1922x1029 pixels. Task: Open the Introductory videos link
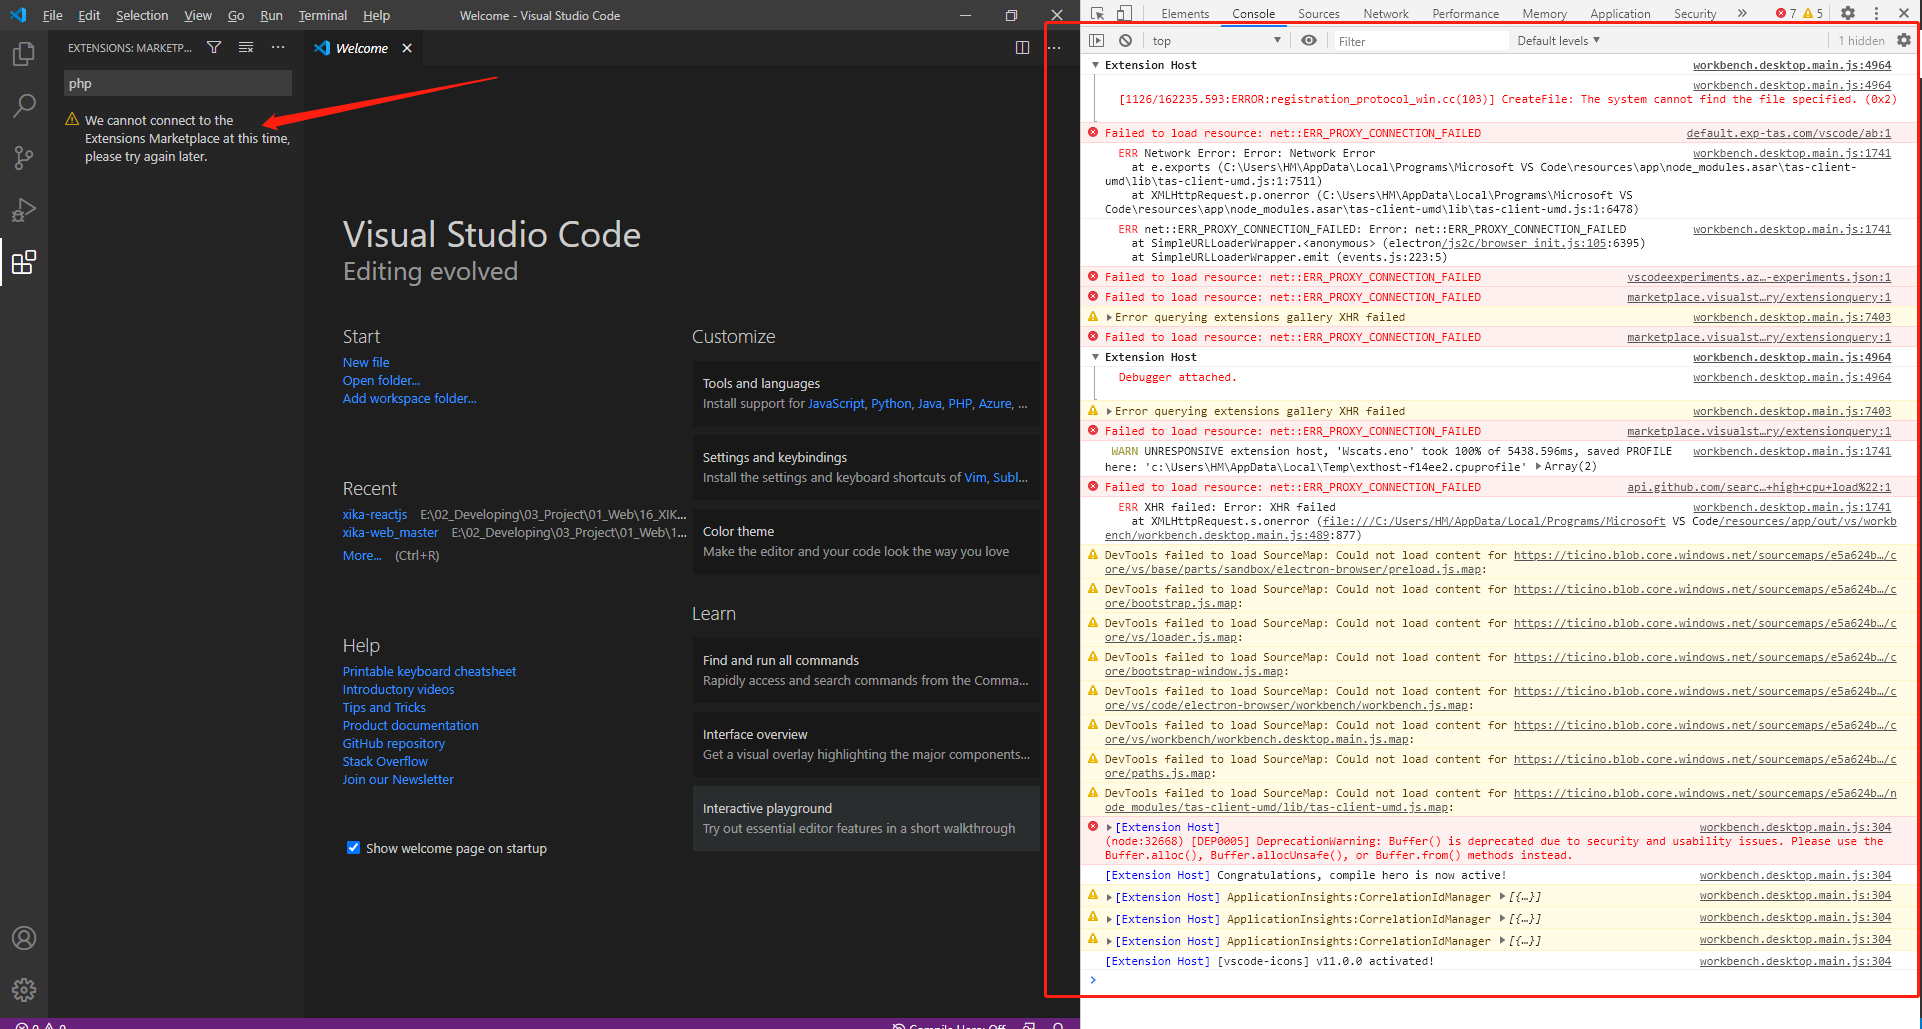(x=398, y=689)
